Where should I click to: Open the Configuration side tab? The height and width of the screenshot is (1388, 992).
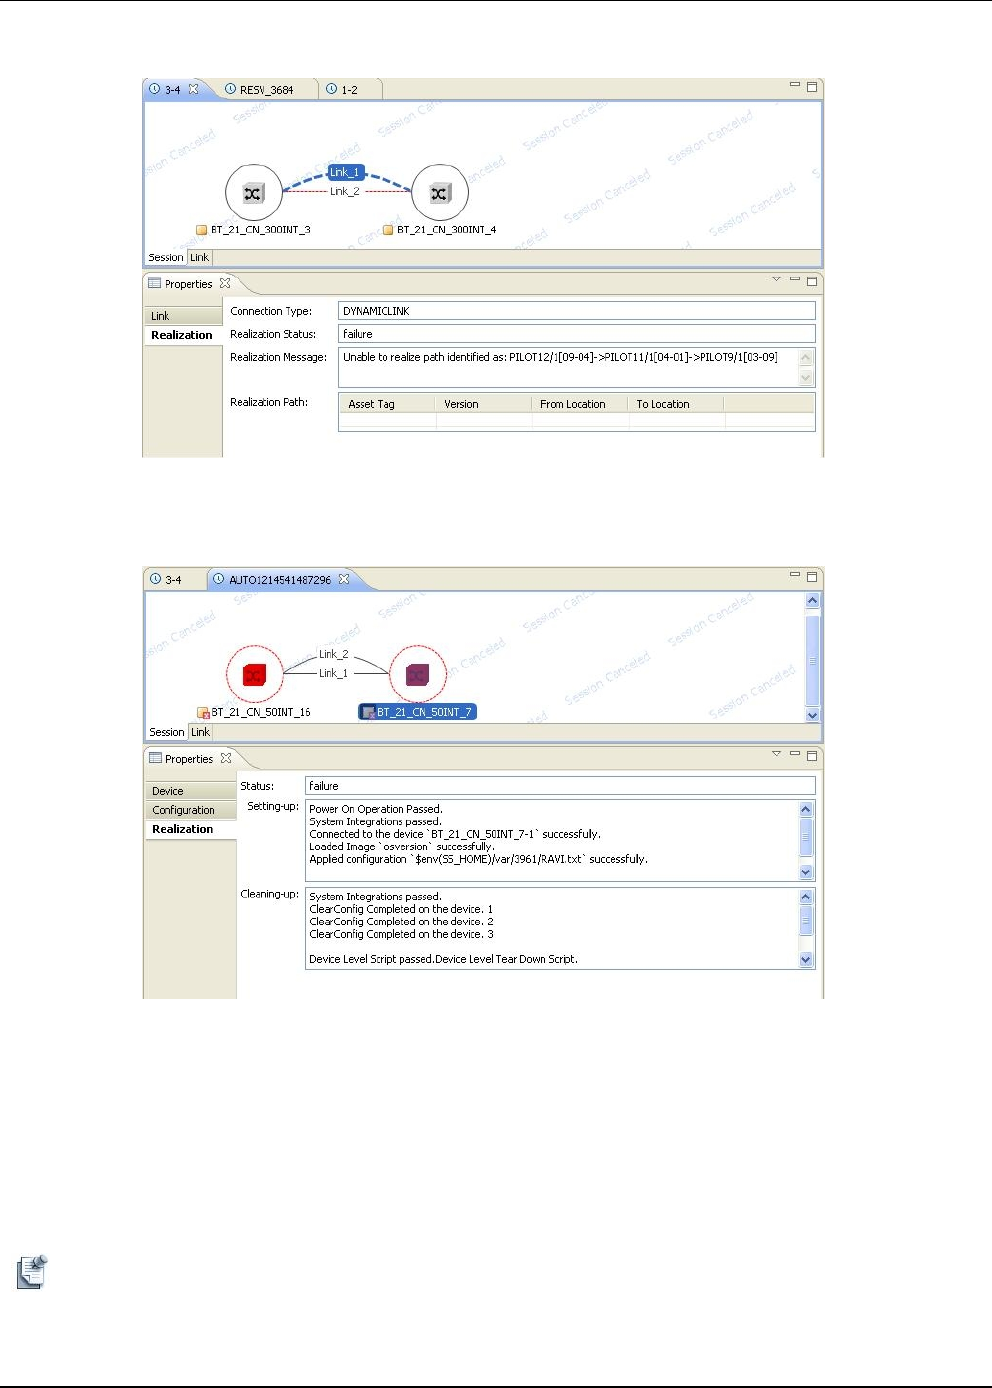190,810
